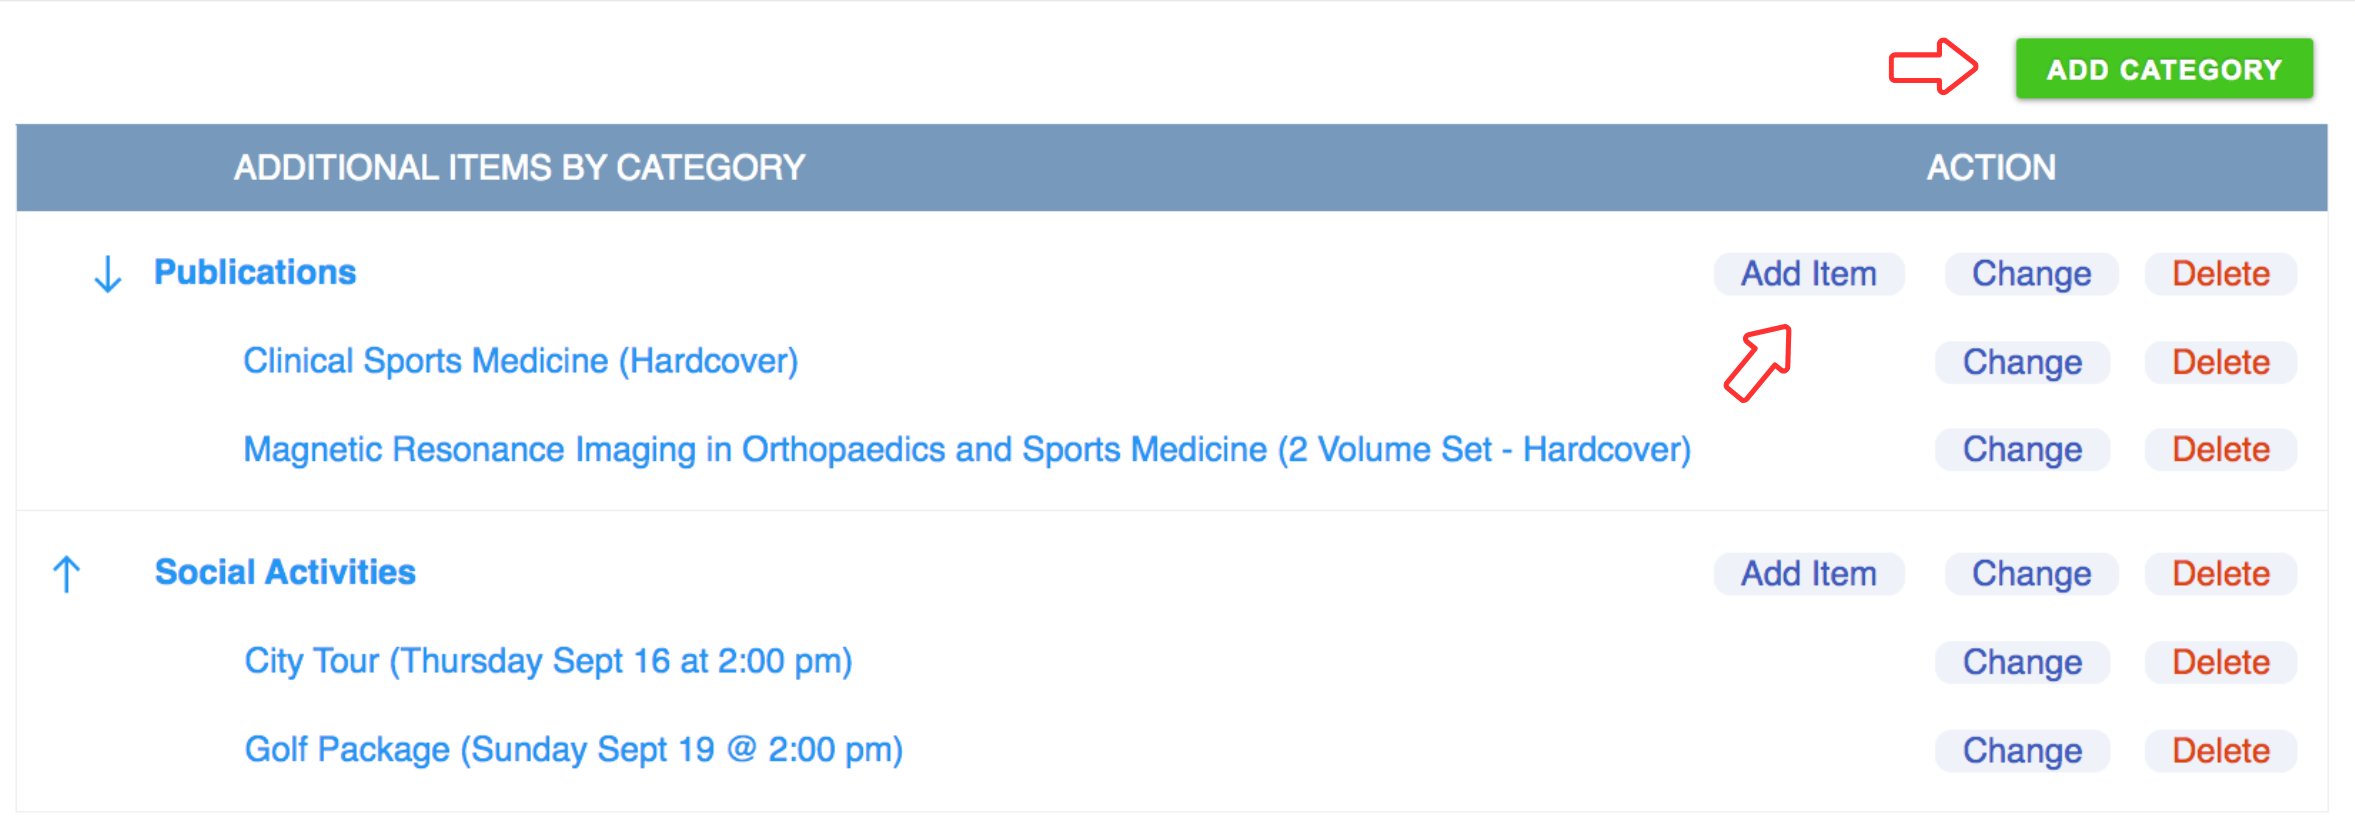2355x835 pixels.
Task: Change Magnetic Resonance Imaging item
Action: [2022, 450]
